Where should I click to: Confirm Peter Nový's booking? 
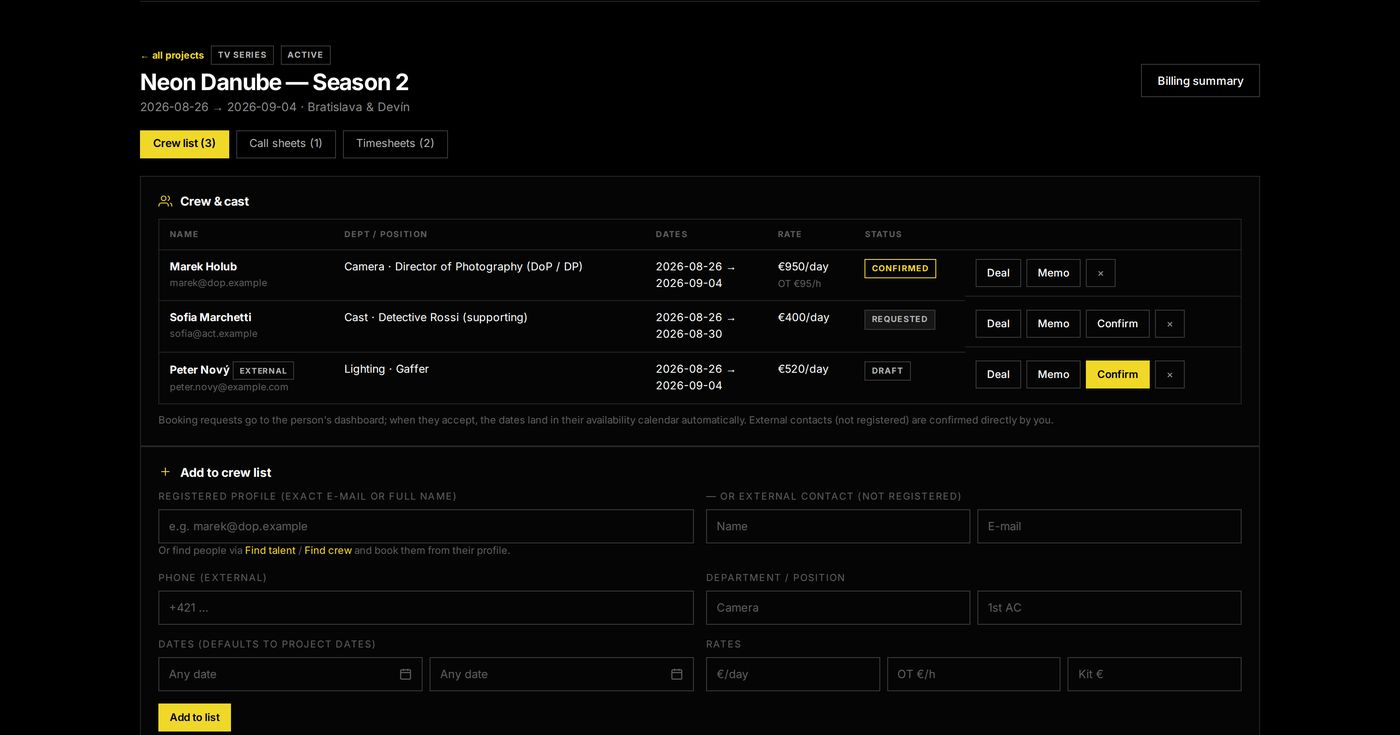tap(1117, 375)
